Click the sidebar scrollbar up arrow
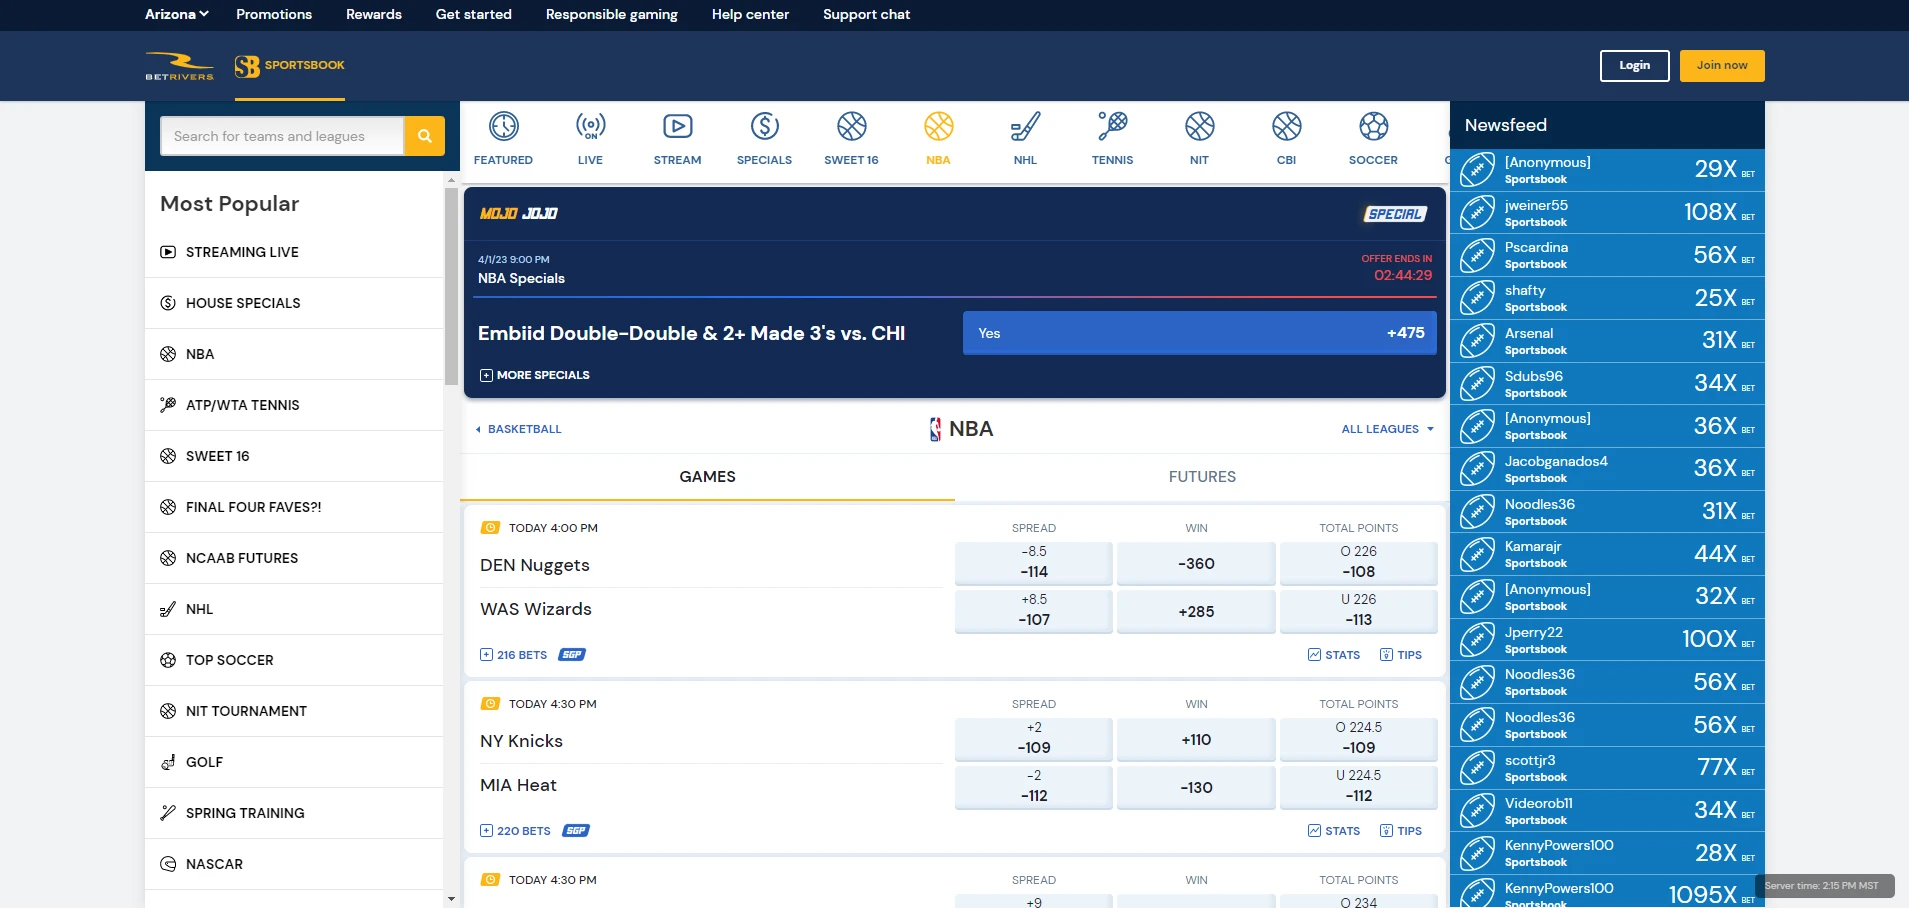Image resolution: width=1909 pixels, height=908 pixels. 451,180
